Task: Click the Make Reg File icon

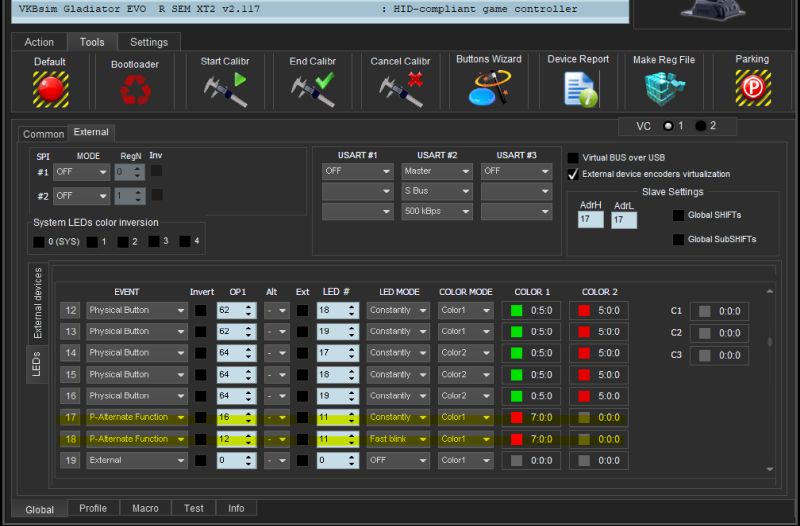Action: tap(663, 89)
